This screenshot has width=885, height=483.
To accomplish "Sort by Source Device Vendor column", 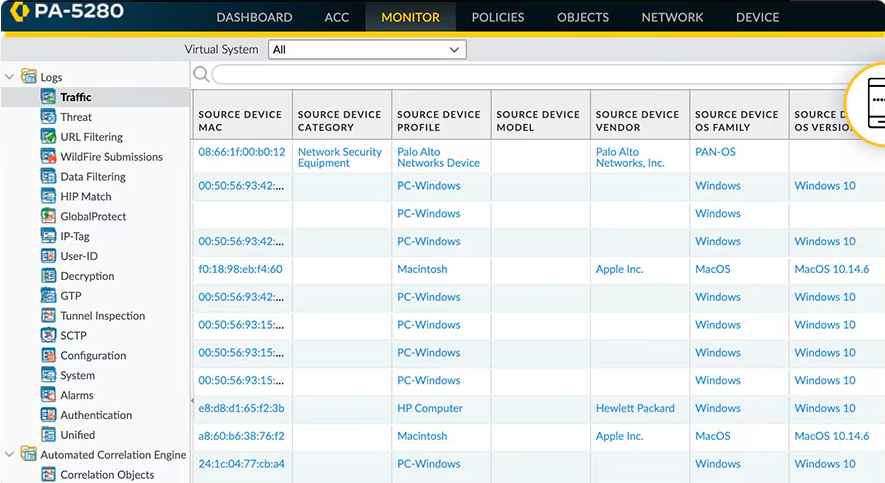I will pyautogui.click(x=640, y=115).
